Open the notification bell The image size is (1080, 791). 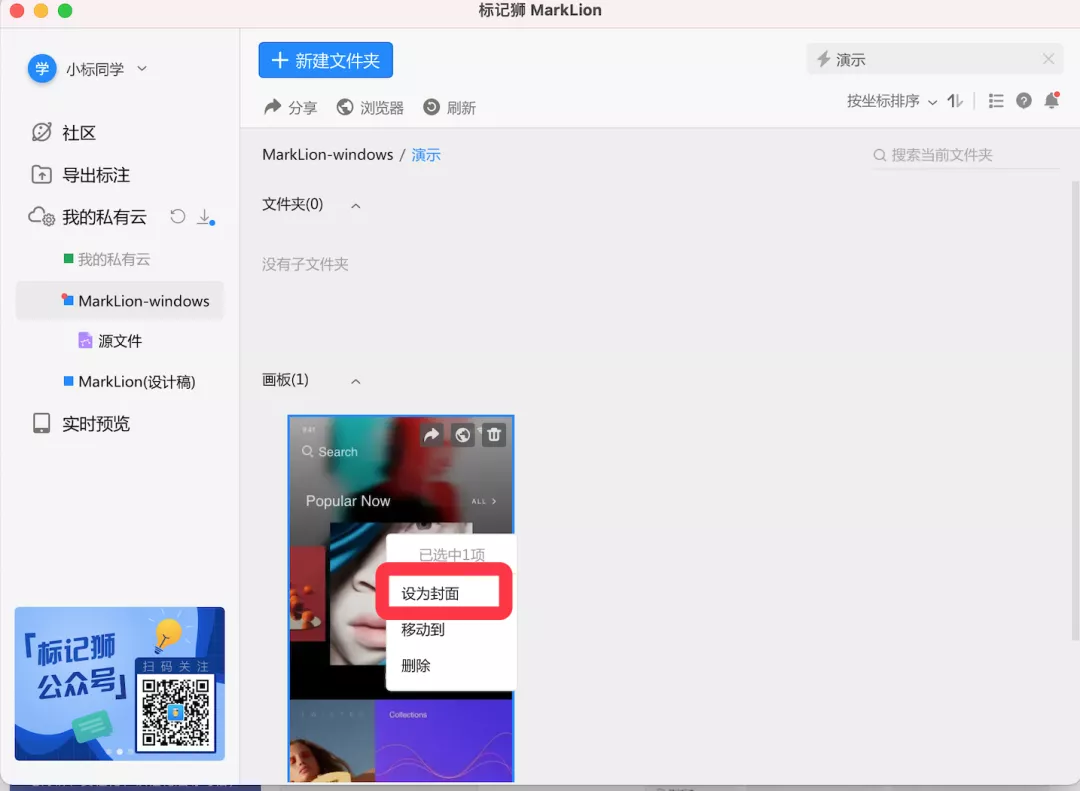click(1051, 101)
